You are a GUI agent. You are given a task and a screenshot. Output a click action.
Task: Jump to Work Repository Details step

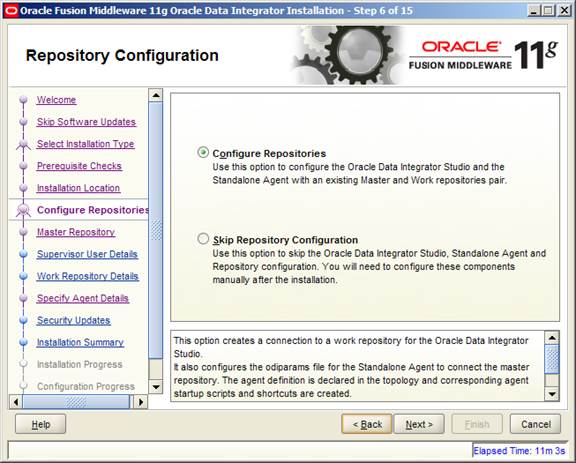[x=88, y=276]
